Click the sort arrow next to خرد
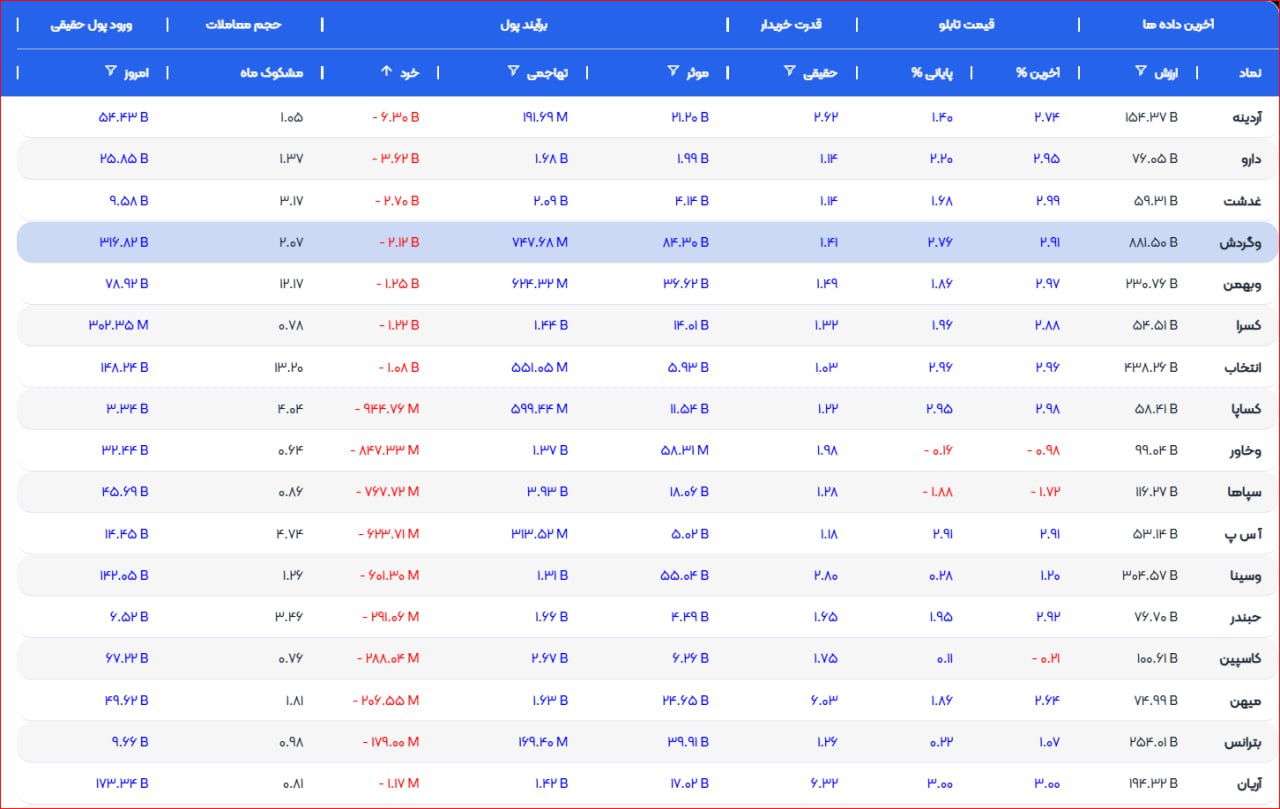 pos(386,72)
